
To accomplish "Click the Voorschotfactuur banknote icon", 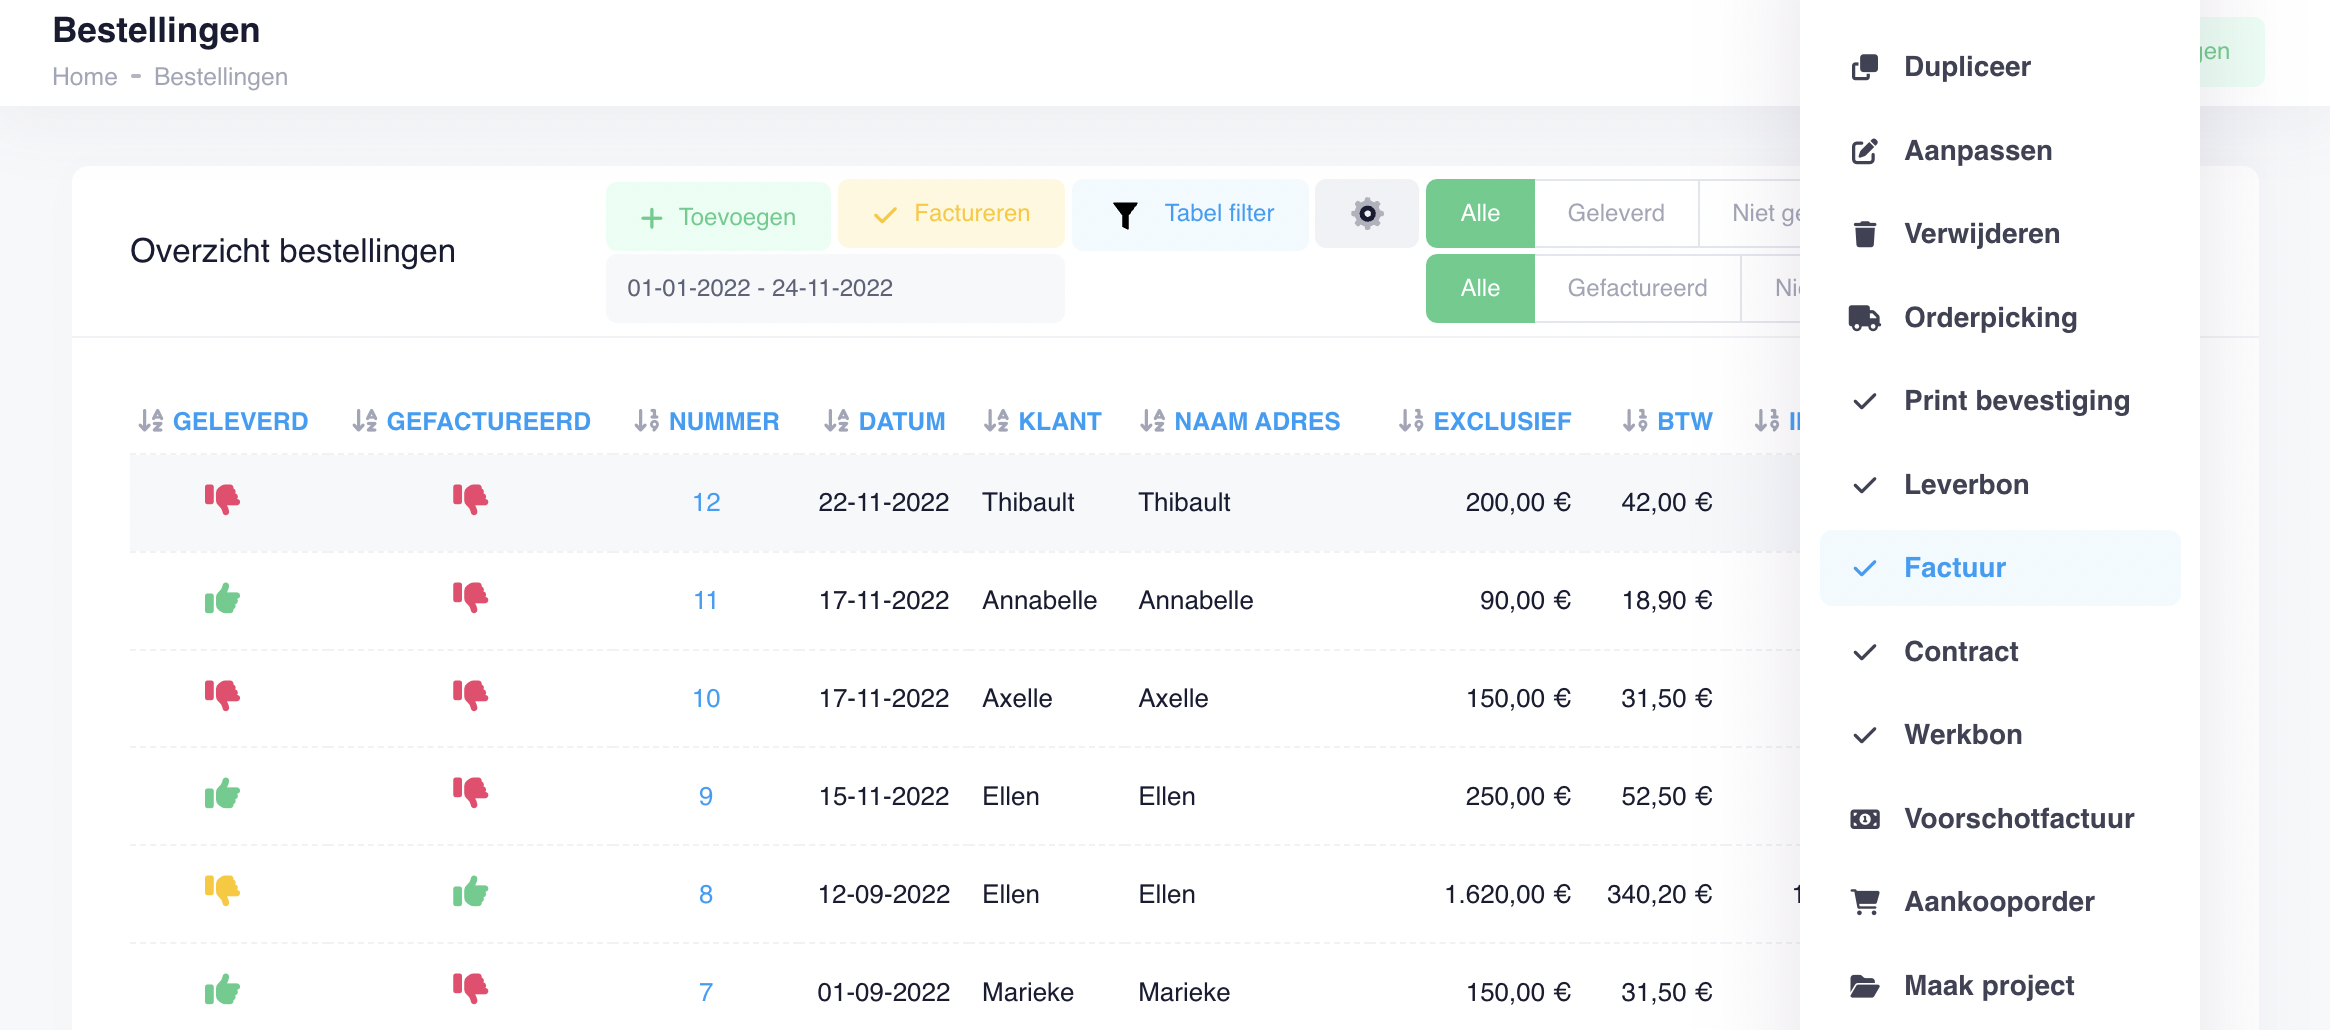I will click(1864, 818).
